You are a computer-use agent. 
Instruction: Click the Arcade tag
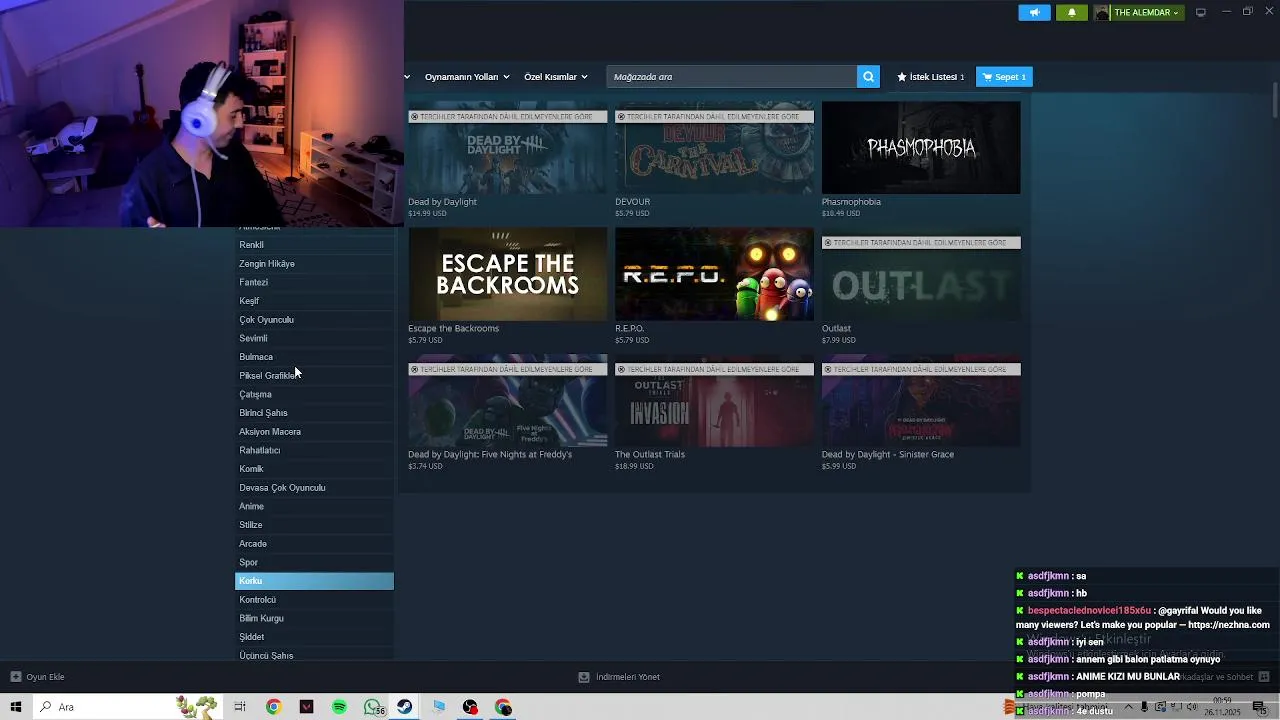[314, 544]
